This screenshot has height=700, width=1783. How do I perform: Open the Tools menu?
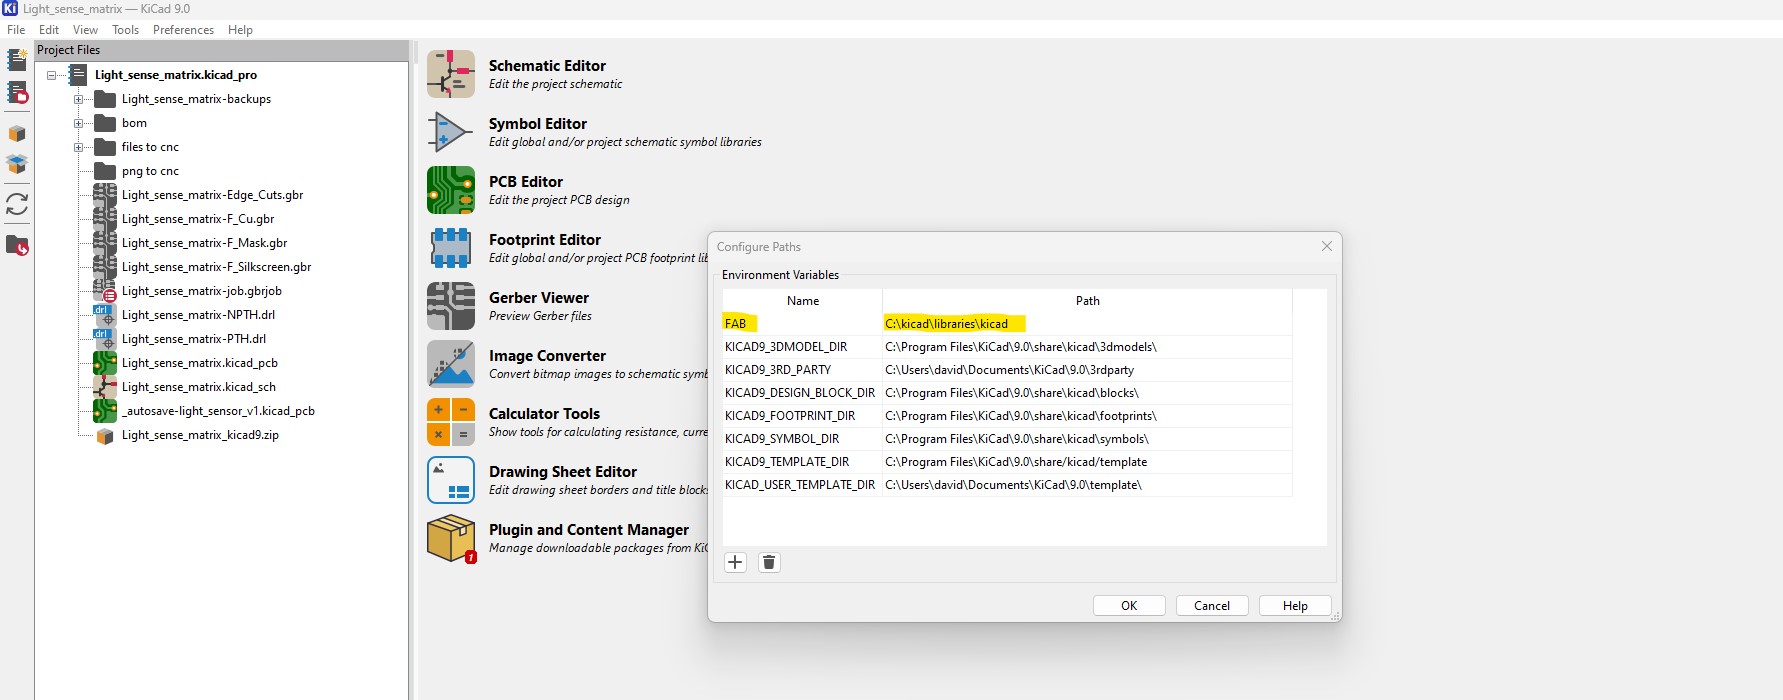[x=126, y=30]
